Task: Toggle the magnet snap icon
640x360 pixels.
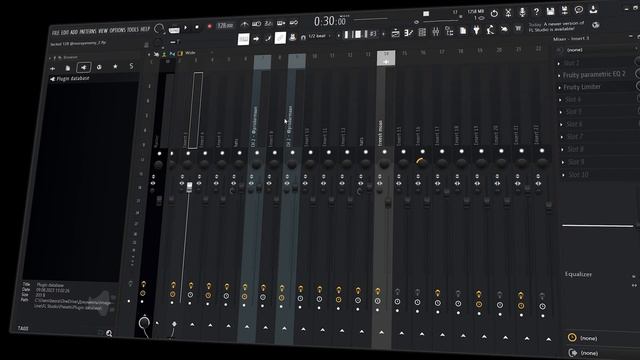Action: click(x=303, y=37)
